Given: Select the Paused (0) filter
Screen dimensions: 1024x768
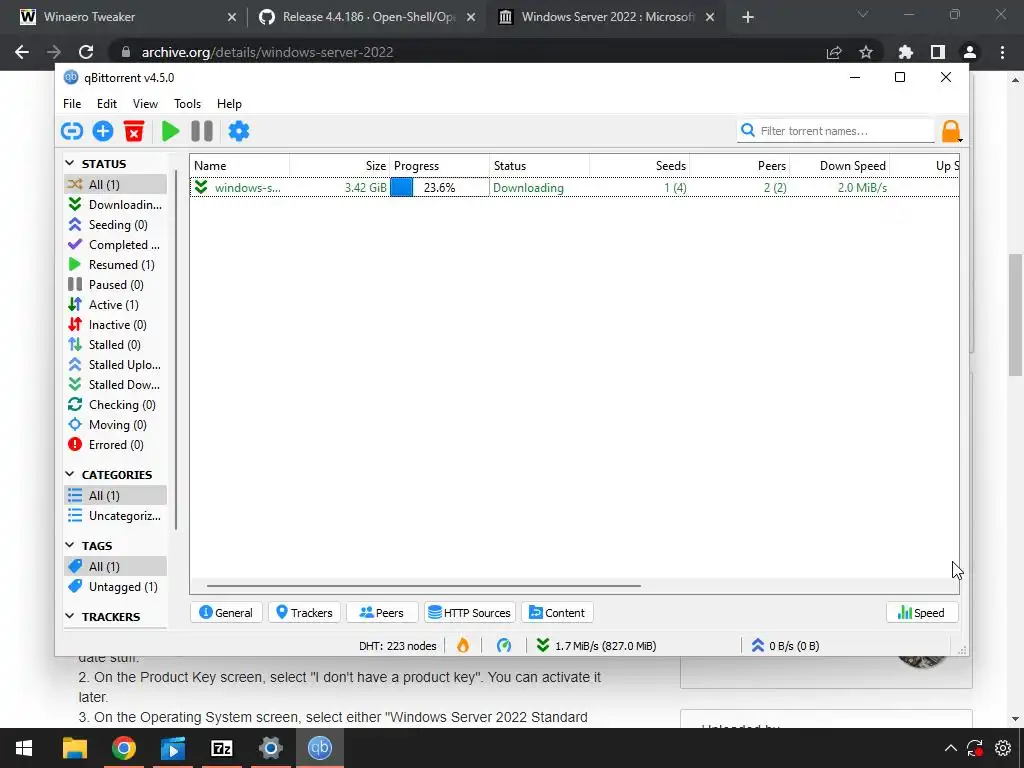Looking at the screenshot, I should (x=116, y=285).
